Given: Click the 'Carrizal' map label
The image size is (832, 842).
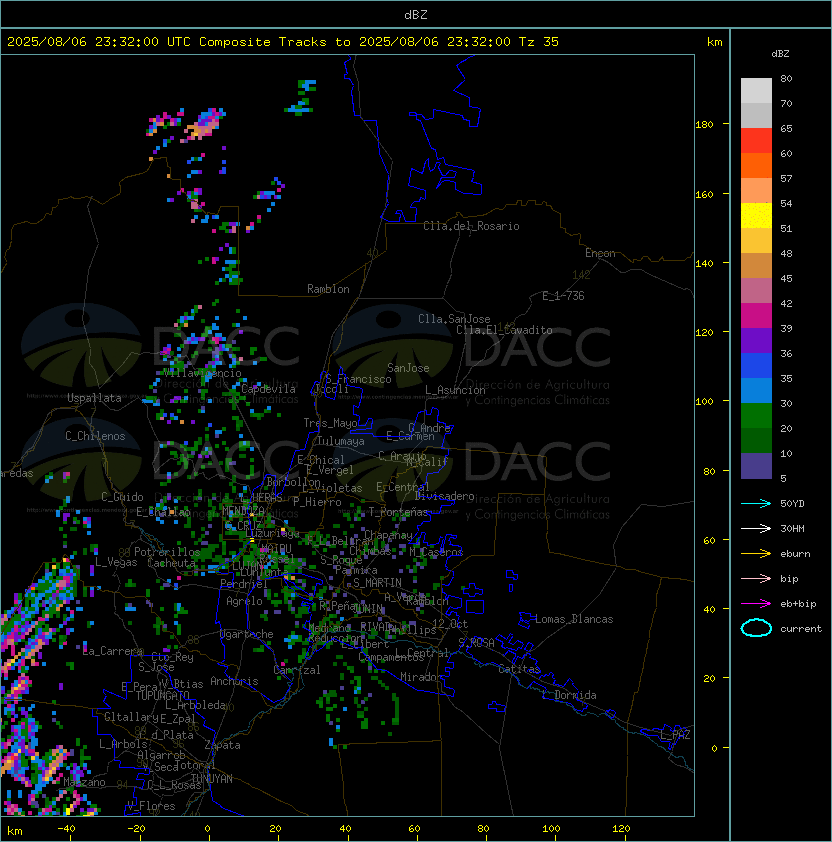Looking at the screenshot, I should (297, 670).
